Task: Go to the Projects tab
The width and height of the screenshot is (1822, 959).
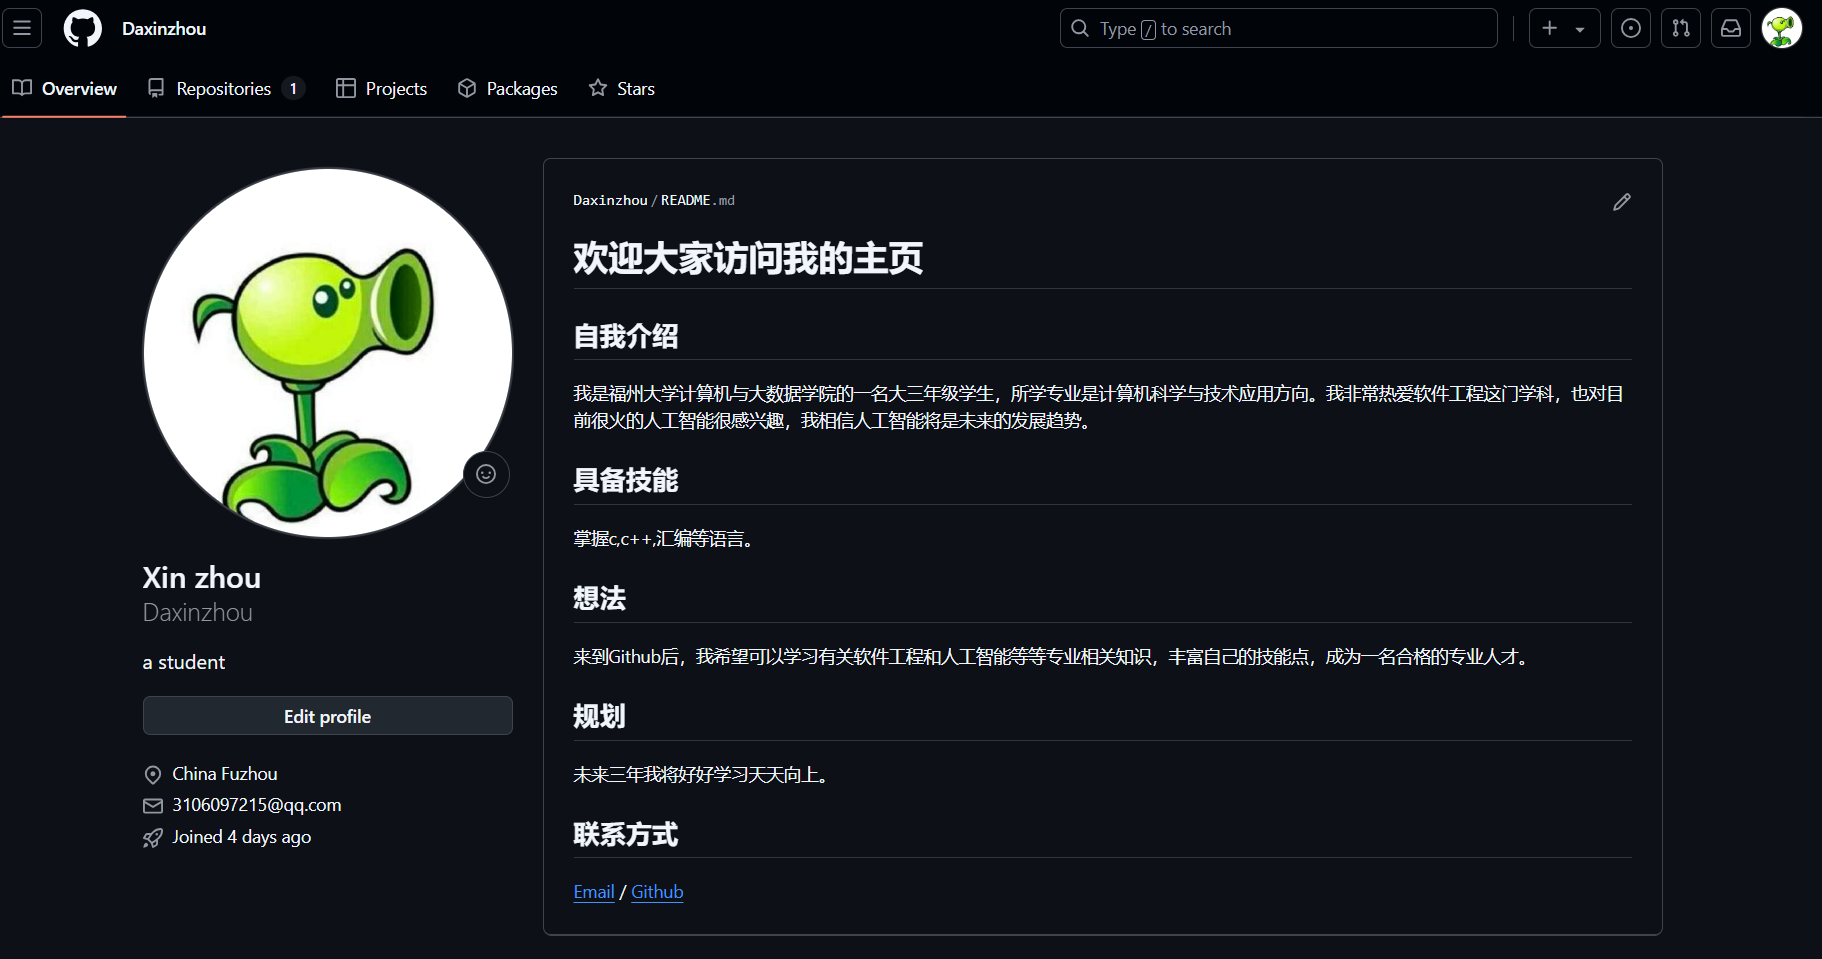Action: point(382,89)
